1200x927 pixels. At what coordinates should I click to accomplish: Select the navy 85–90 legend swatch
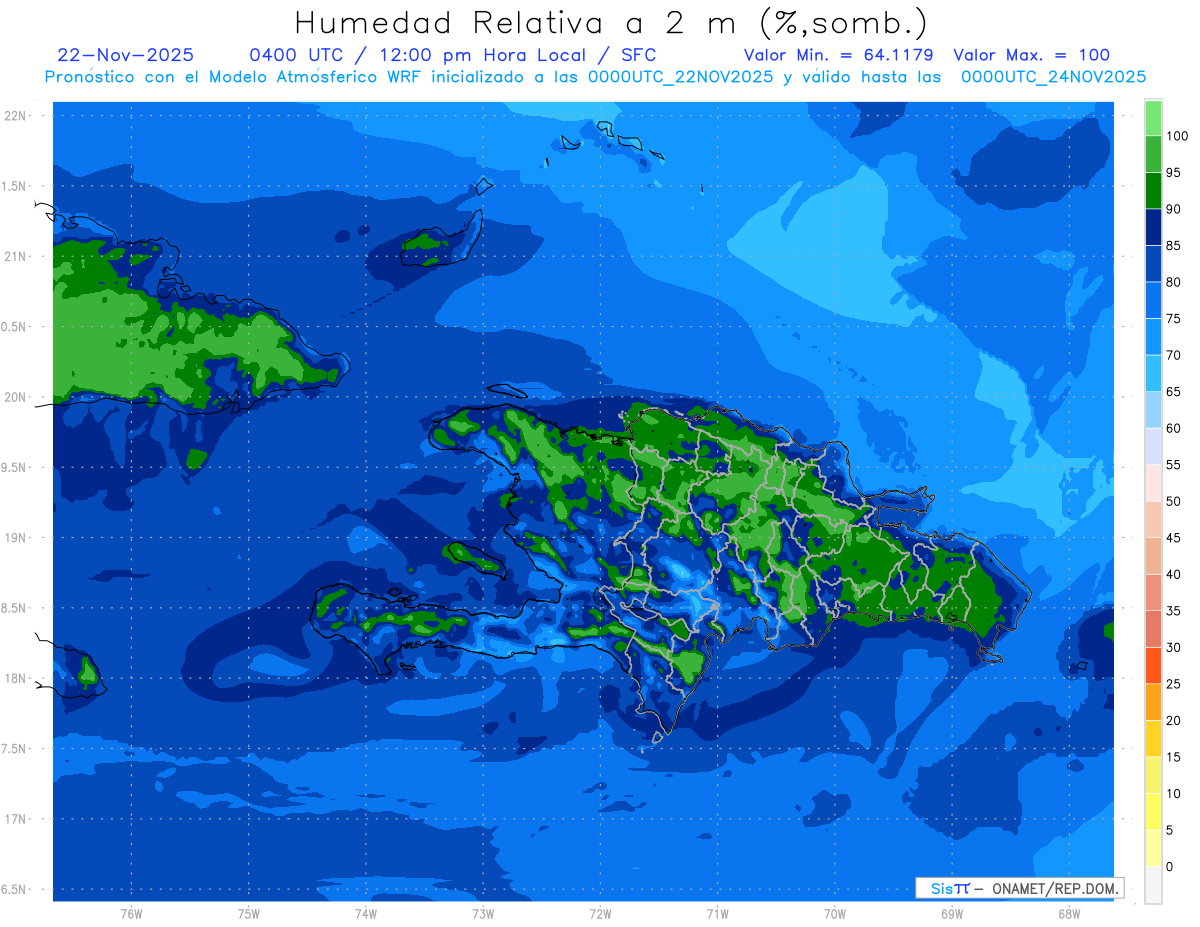(1153, 227)
